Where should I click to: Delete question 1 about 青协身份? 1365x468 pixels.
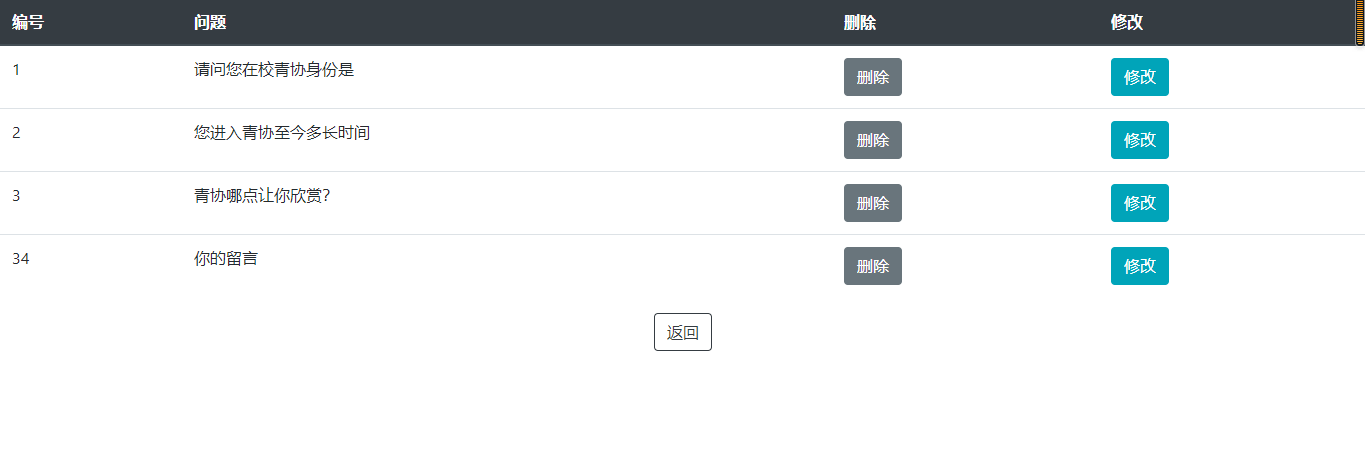coord(873,77)
